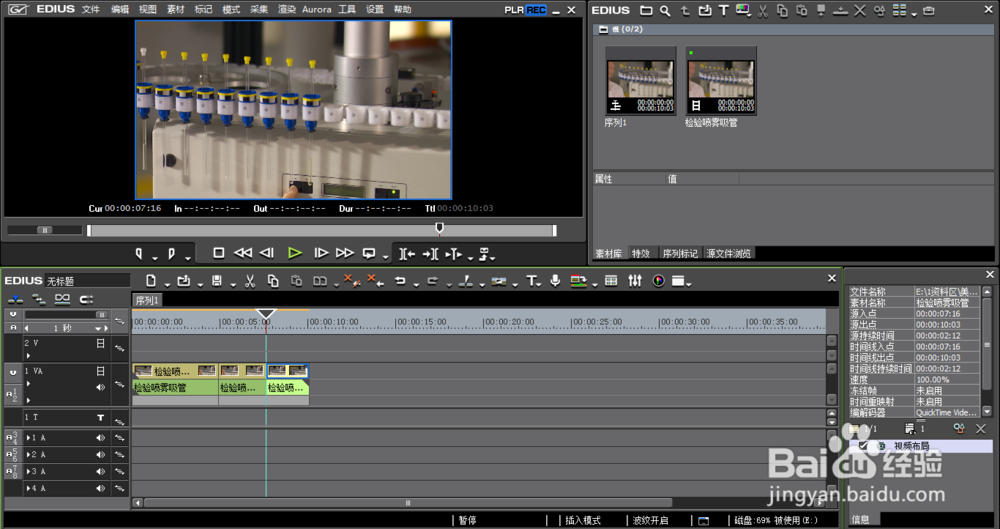Mute audio on track 1 A

click(100, 438)
